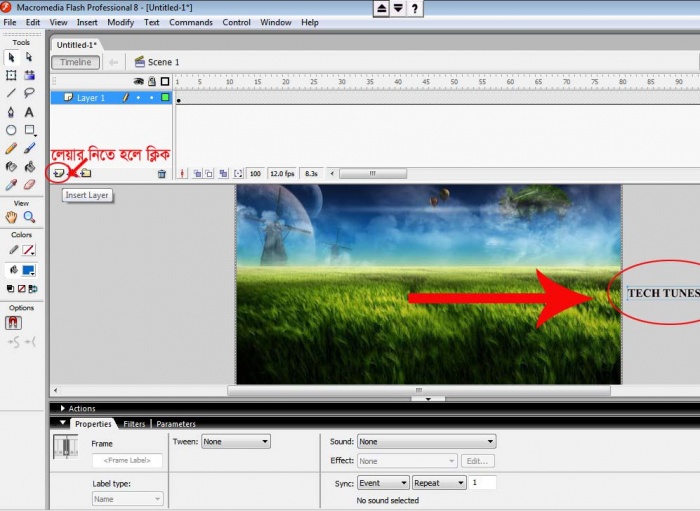Viewport: 700px width, 511px height.
Task: Open the Modify menu
Action: (120, 22)
